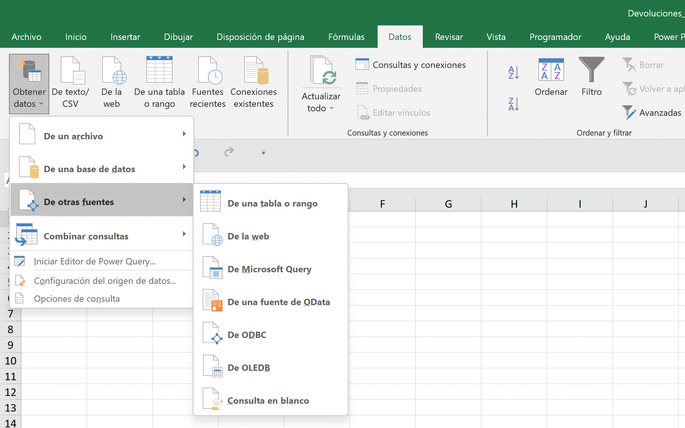
Task: Click the Actualizar todo refresh icon
Action: coord(322,71)
